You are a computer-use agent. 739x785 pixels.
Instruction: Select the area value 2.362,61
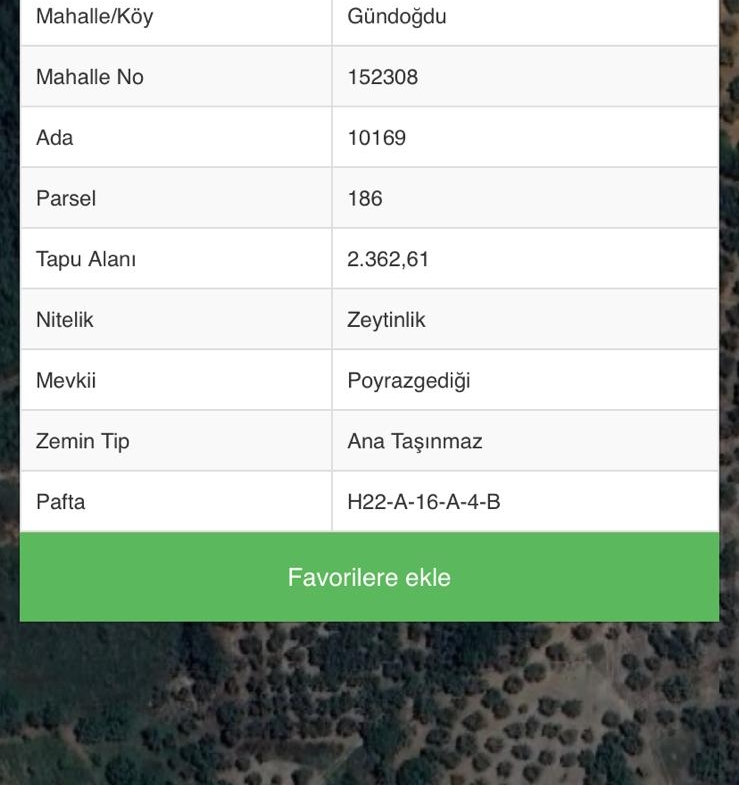coord(388,259)
